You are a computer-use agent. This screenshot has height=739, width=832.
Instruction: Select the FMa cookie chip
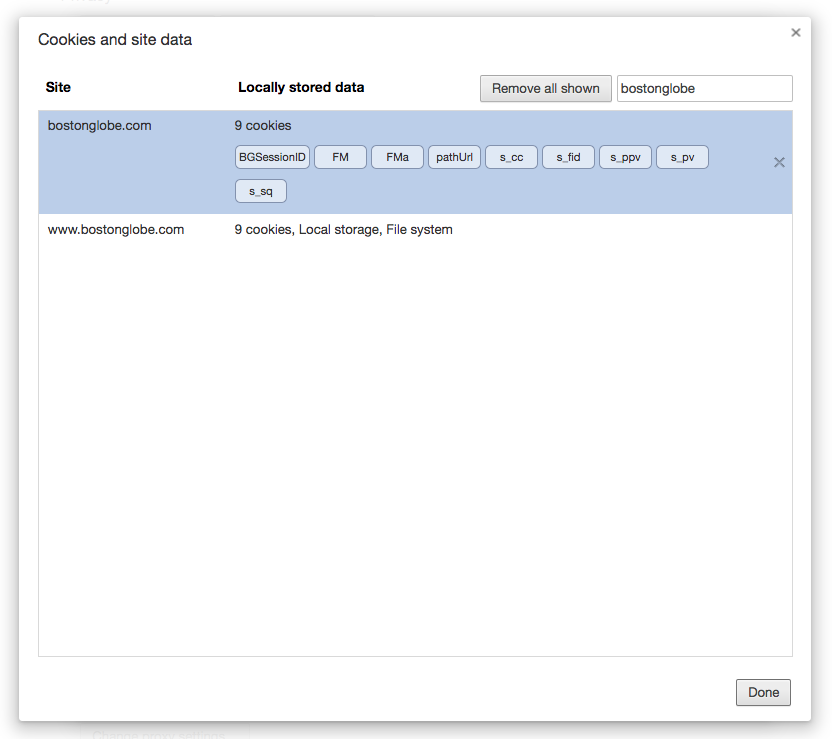click(x=397, y=157)
